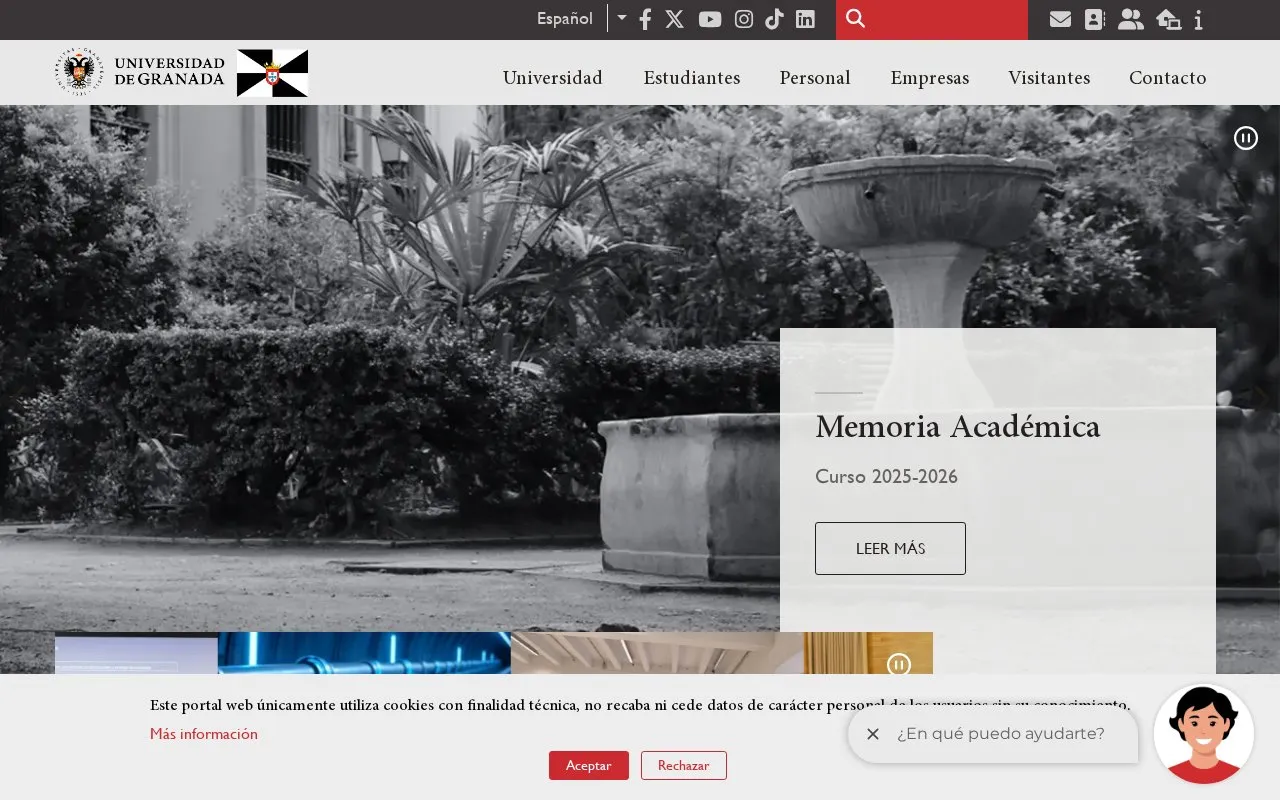
Task: Visit the YouTube channel icon
Action: click(x=710, y=19)
